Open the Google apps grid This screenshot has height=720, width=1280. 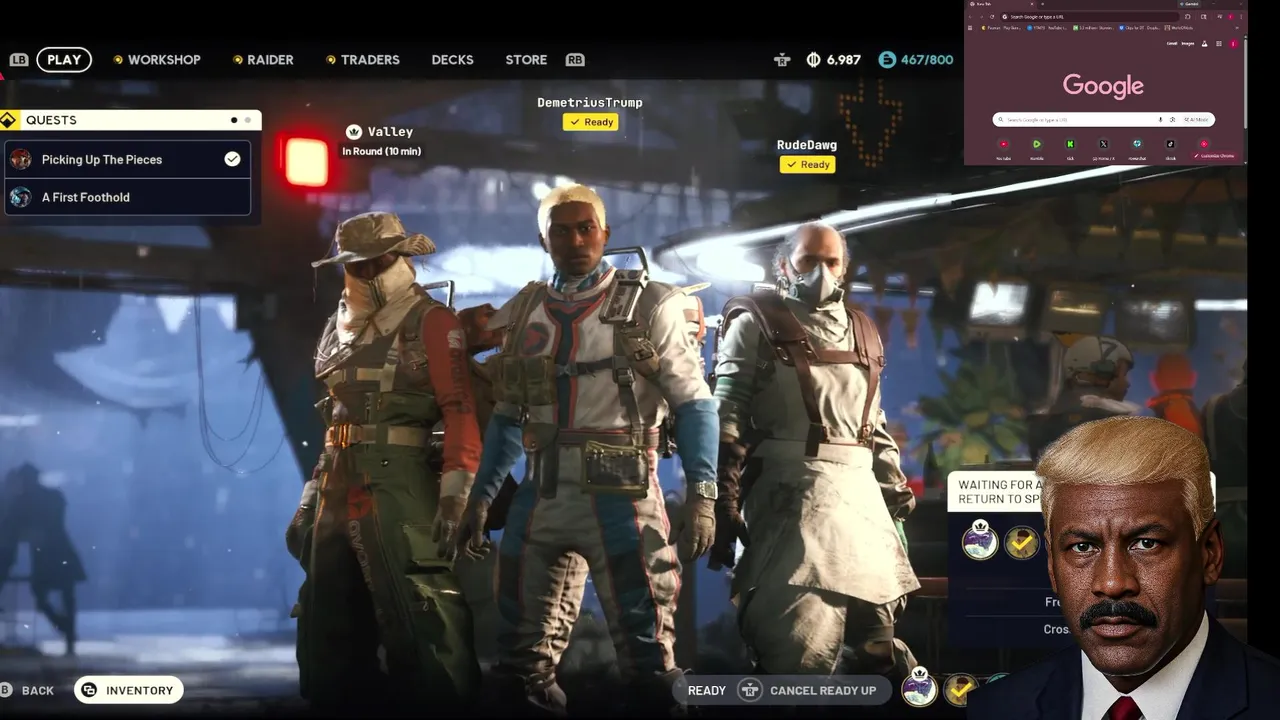pyautogui.click(x=1219, y=44)
